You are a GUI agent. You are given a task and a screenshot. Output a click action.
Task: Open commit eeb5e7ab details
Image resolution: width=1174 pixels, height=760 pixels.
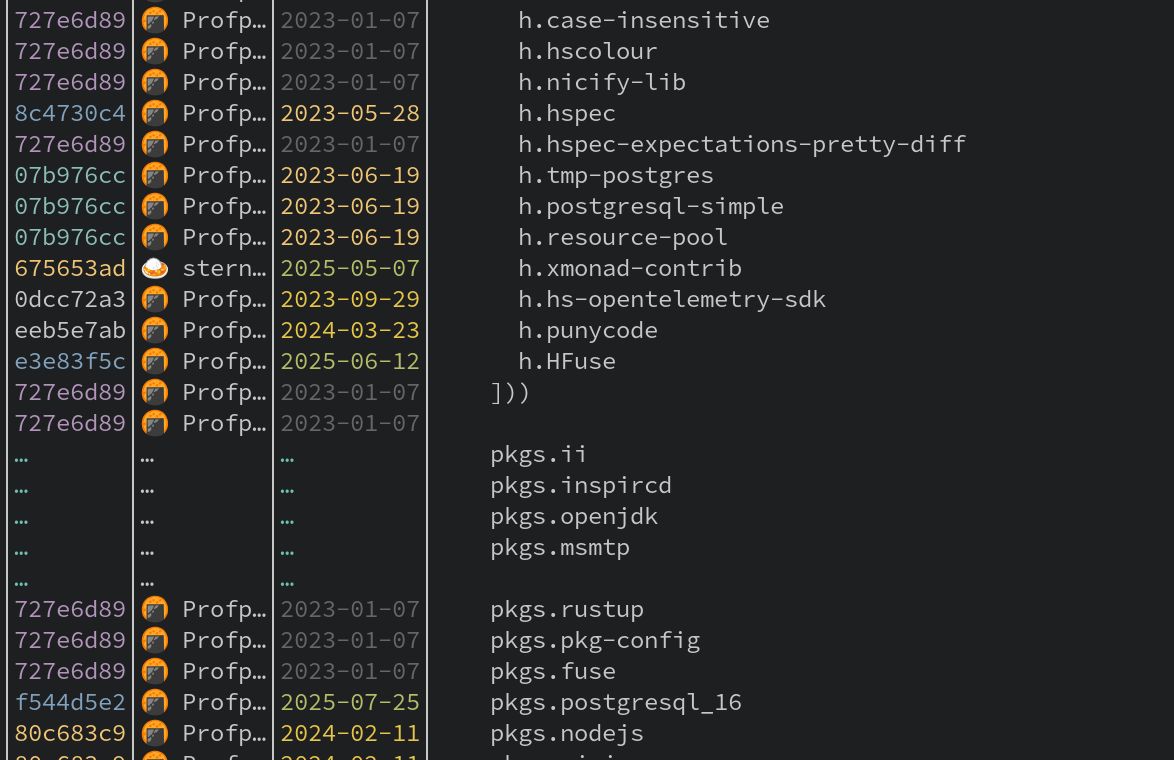click(x=70, y=330)
